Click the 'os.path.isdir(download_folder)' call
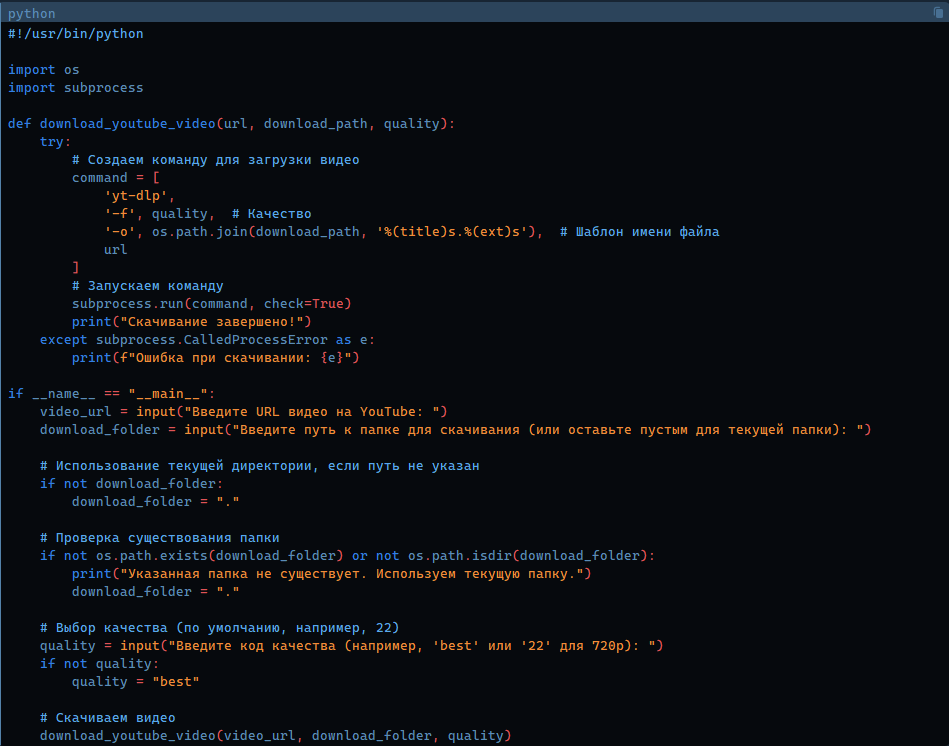 pyautogui.click(x=527, y=555)
